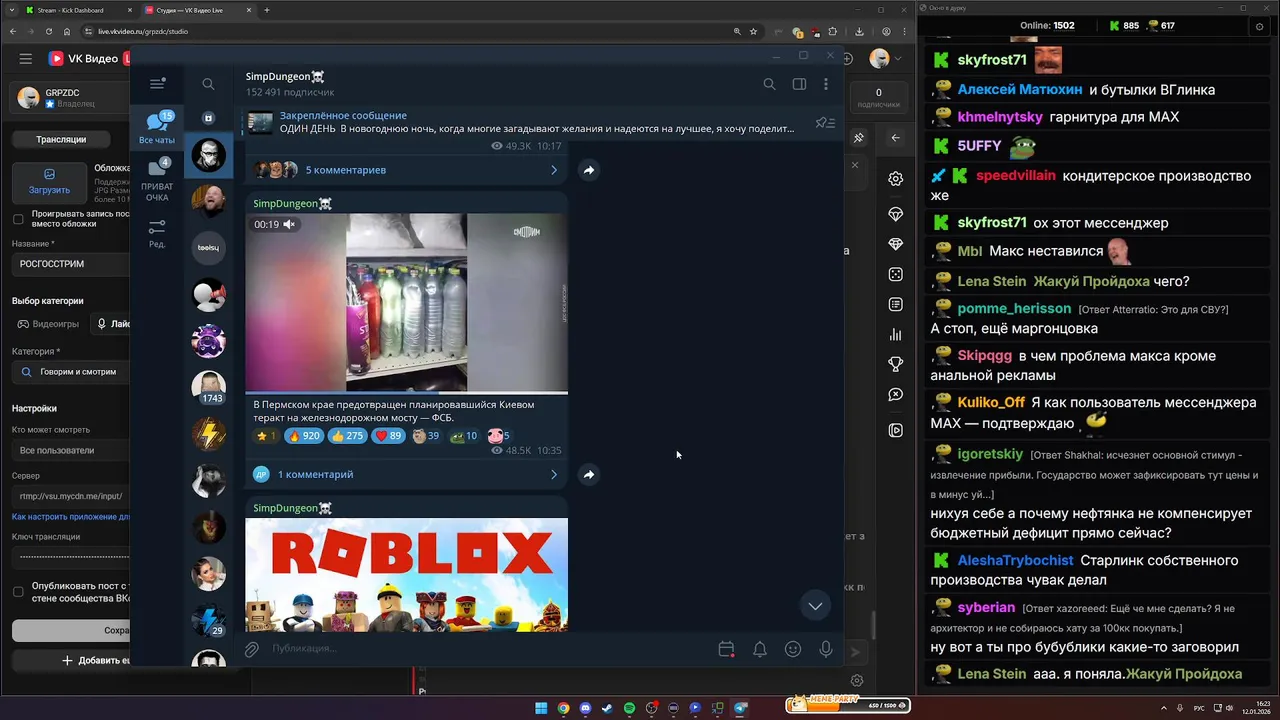This screenshot has width=1280, height=720.
Task: Click search icon above the chat list
Action: pyautogui.click(x=208, y=84)
